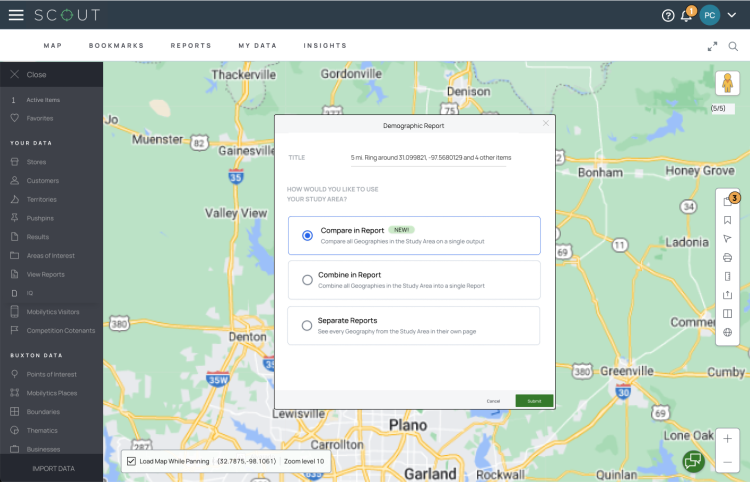
Task: Expand the account dropdown chevron
Action: click(x=731, y=15)
